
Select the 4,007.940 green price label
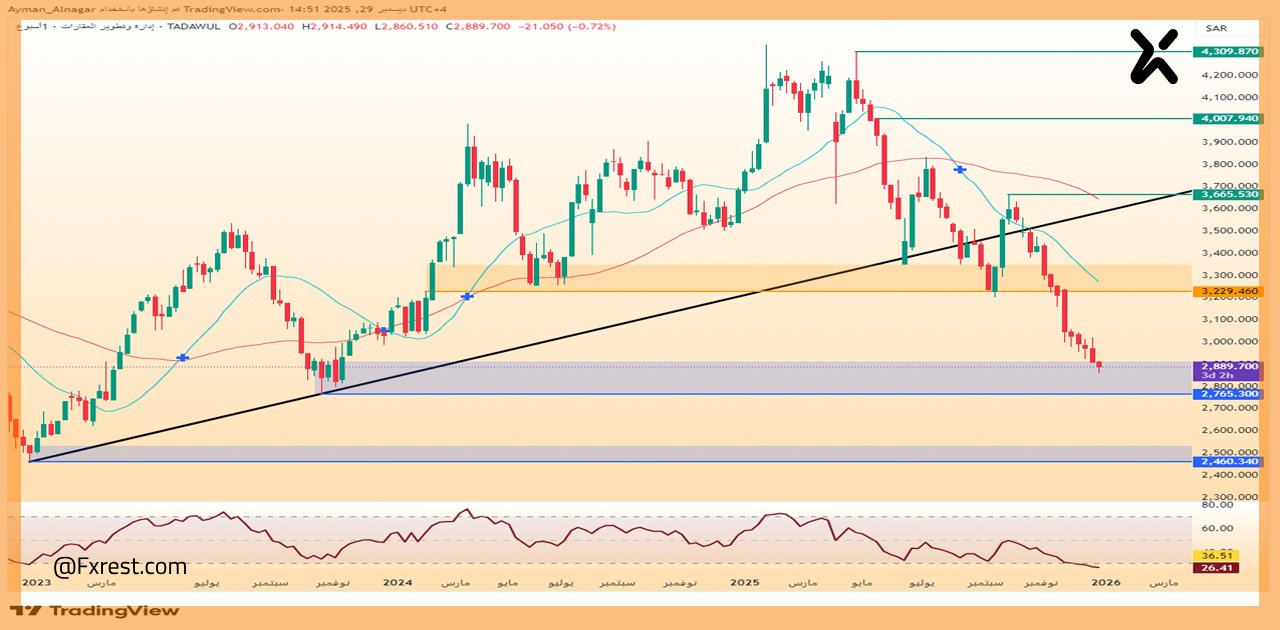point(1229,118)
